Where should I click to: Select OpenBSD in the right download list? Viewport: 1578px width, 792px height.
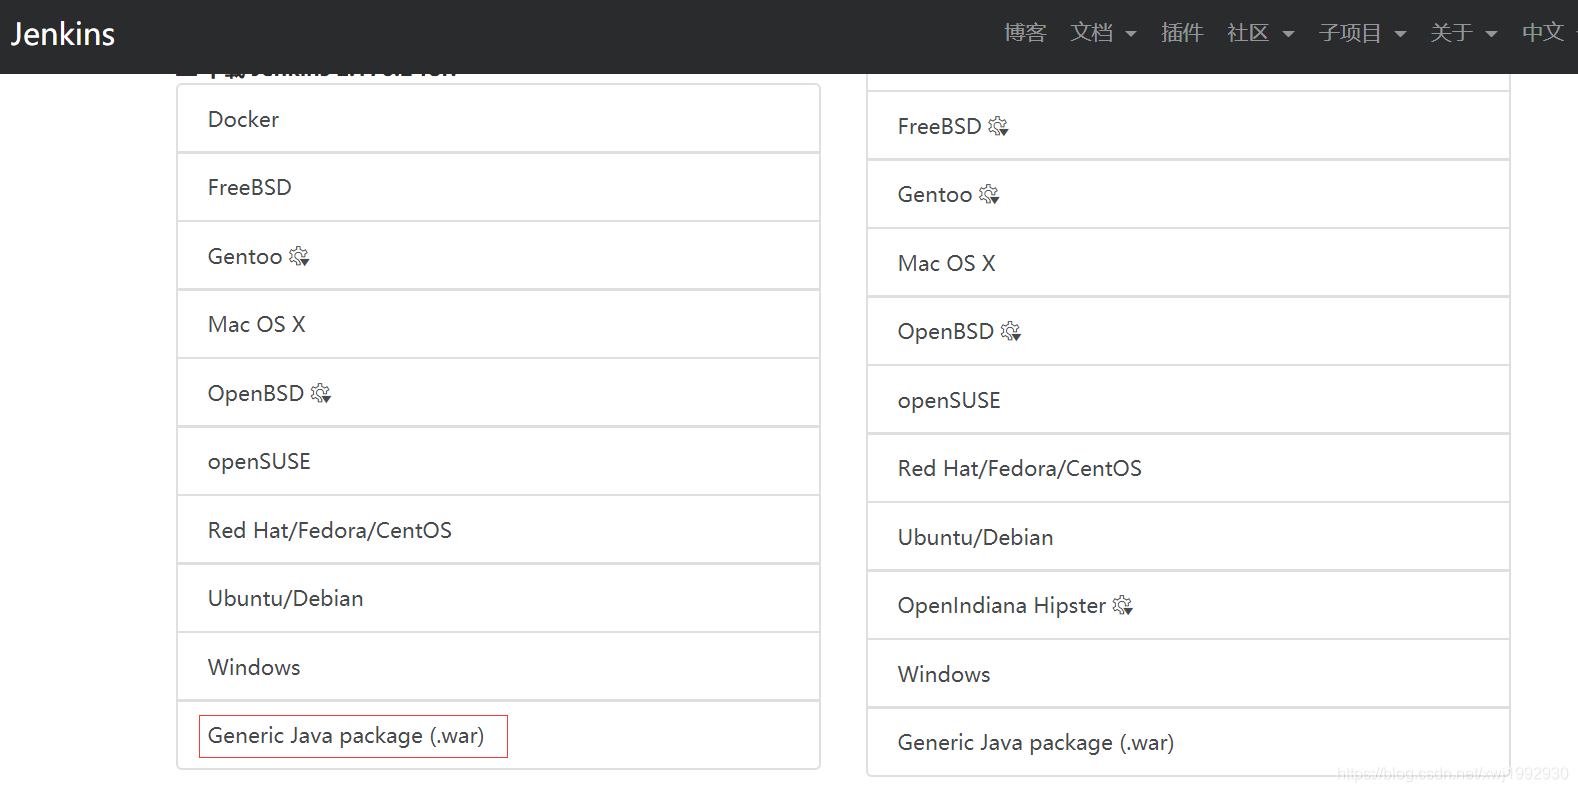tap(1188, 332)
